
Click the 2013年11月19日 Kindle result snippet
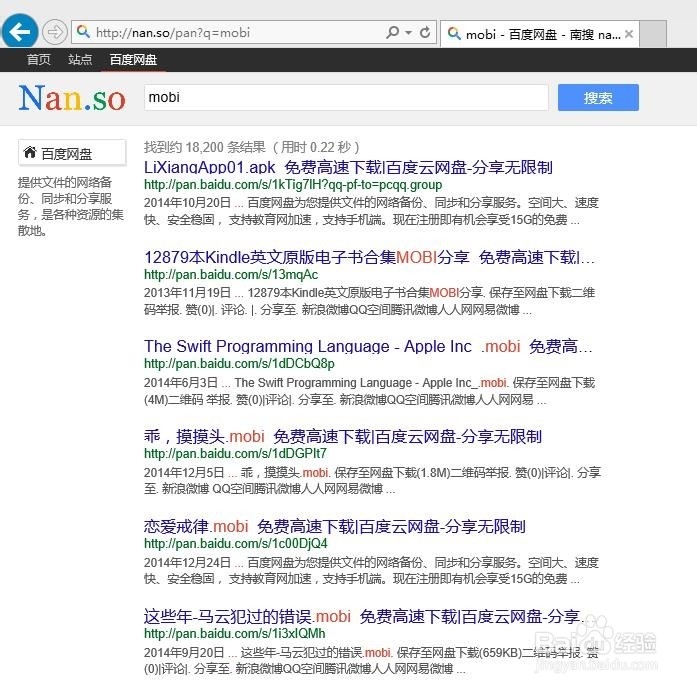point(369,301)
